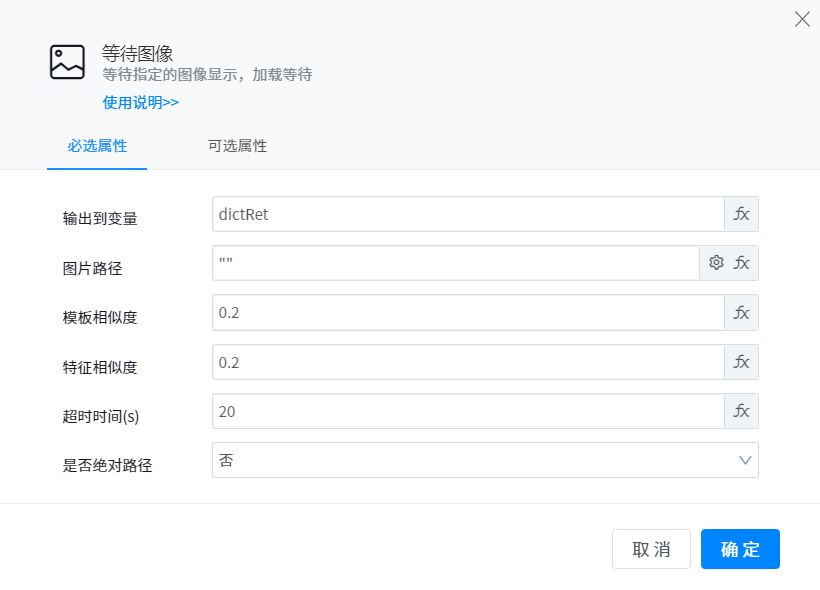Click the fx button for 输出到变量
The width and height of the screenshot is (820, 590).
pos(741,214)
